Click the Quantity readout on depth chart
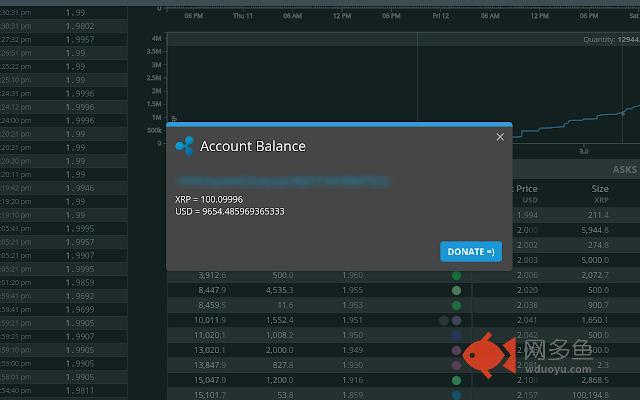The width and height of the screenshot is (640, 400). [x=611, y=40]
